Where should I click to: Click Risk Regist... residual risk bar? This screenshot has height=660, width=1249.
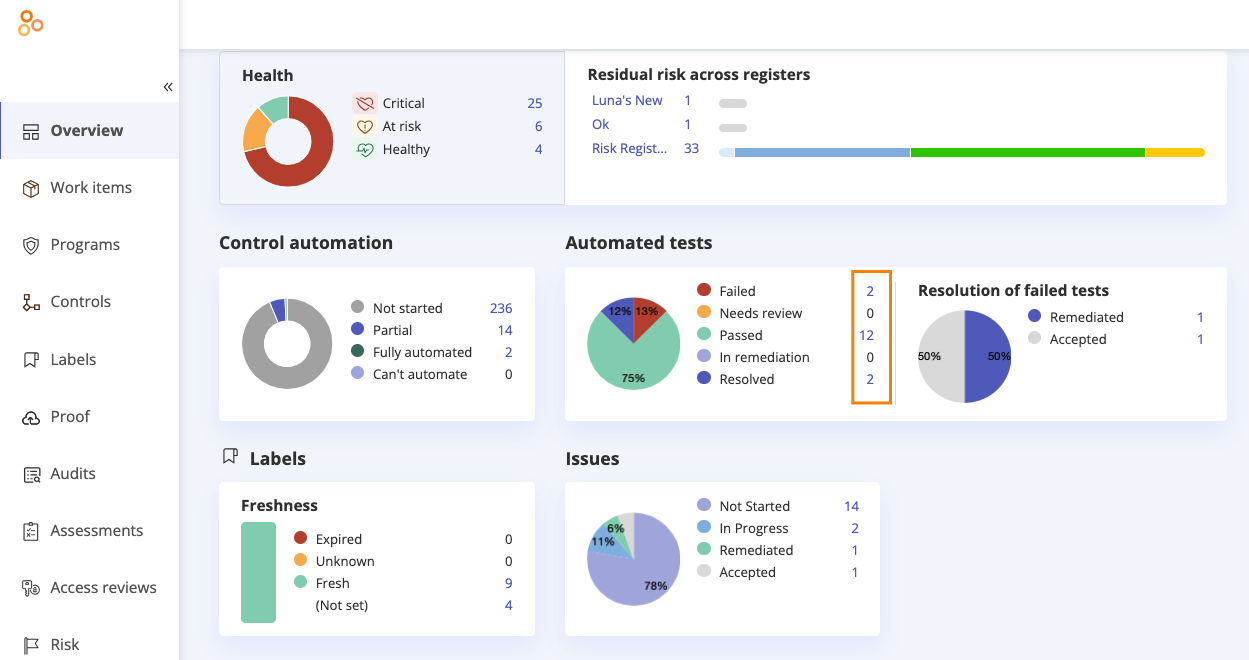(x=962, y=152)
